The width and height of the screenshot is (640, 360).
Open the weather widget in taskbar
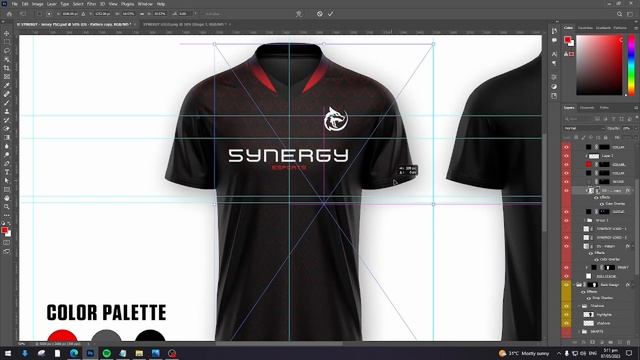(x=524, y=353)
